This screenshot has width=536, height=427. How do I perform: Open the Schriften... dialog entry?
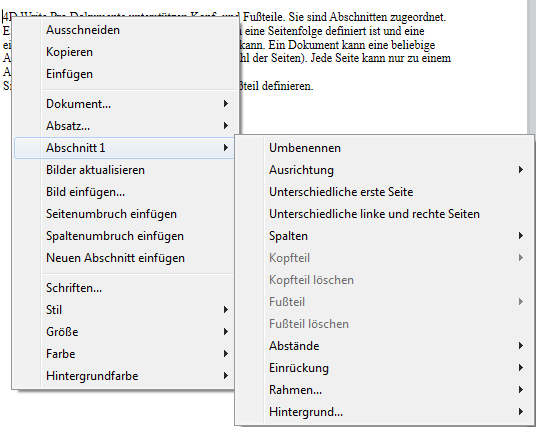click(125, 288)
